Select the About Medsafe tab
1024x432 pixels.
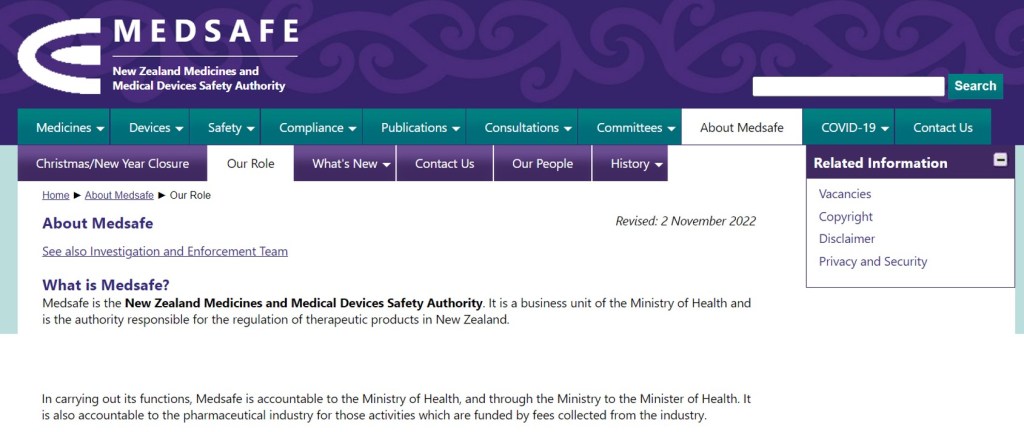tap(741, 128)
